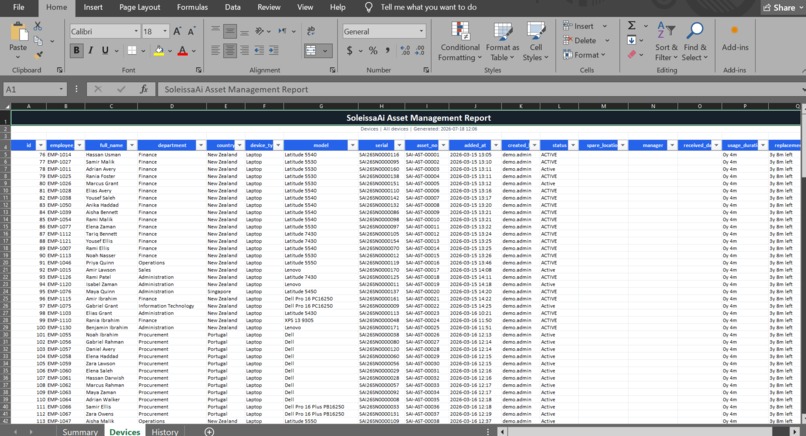Click the Insert Function fx button

tap(144, 89)
